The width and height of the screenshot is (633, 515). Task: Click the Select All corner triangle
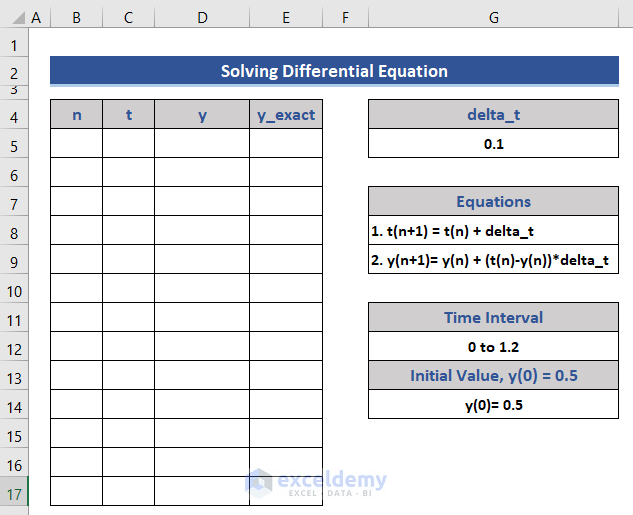tap(14, 18)
